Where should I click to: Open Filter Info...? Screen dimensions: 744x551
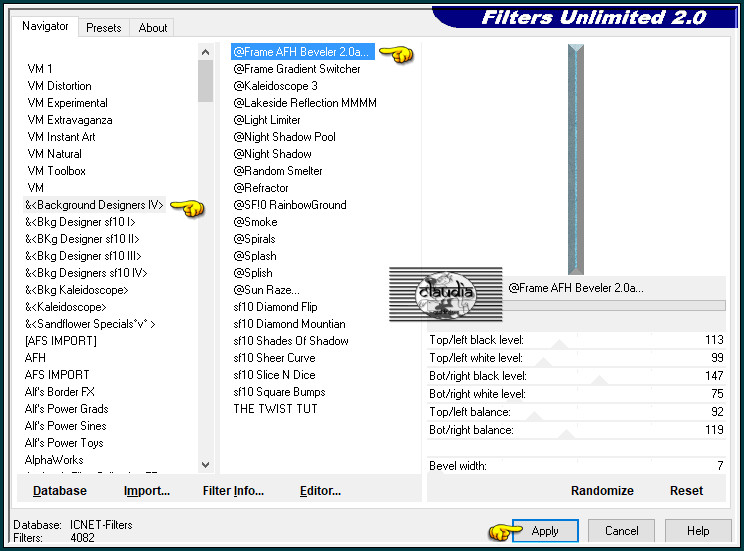pos(233,490)
